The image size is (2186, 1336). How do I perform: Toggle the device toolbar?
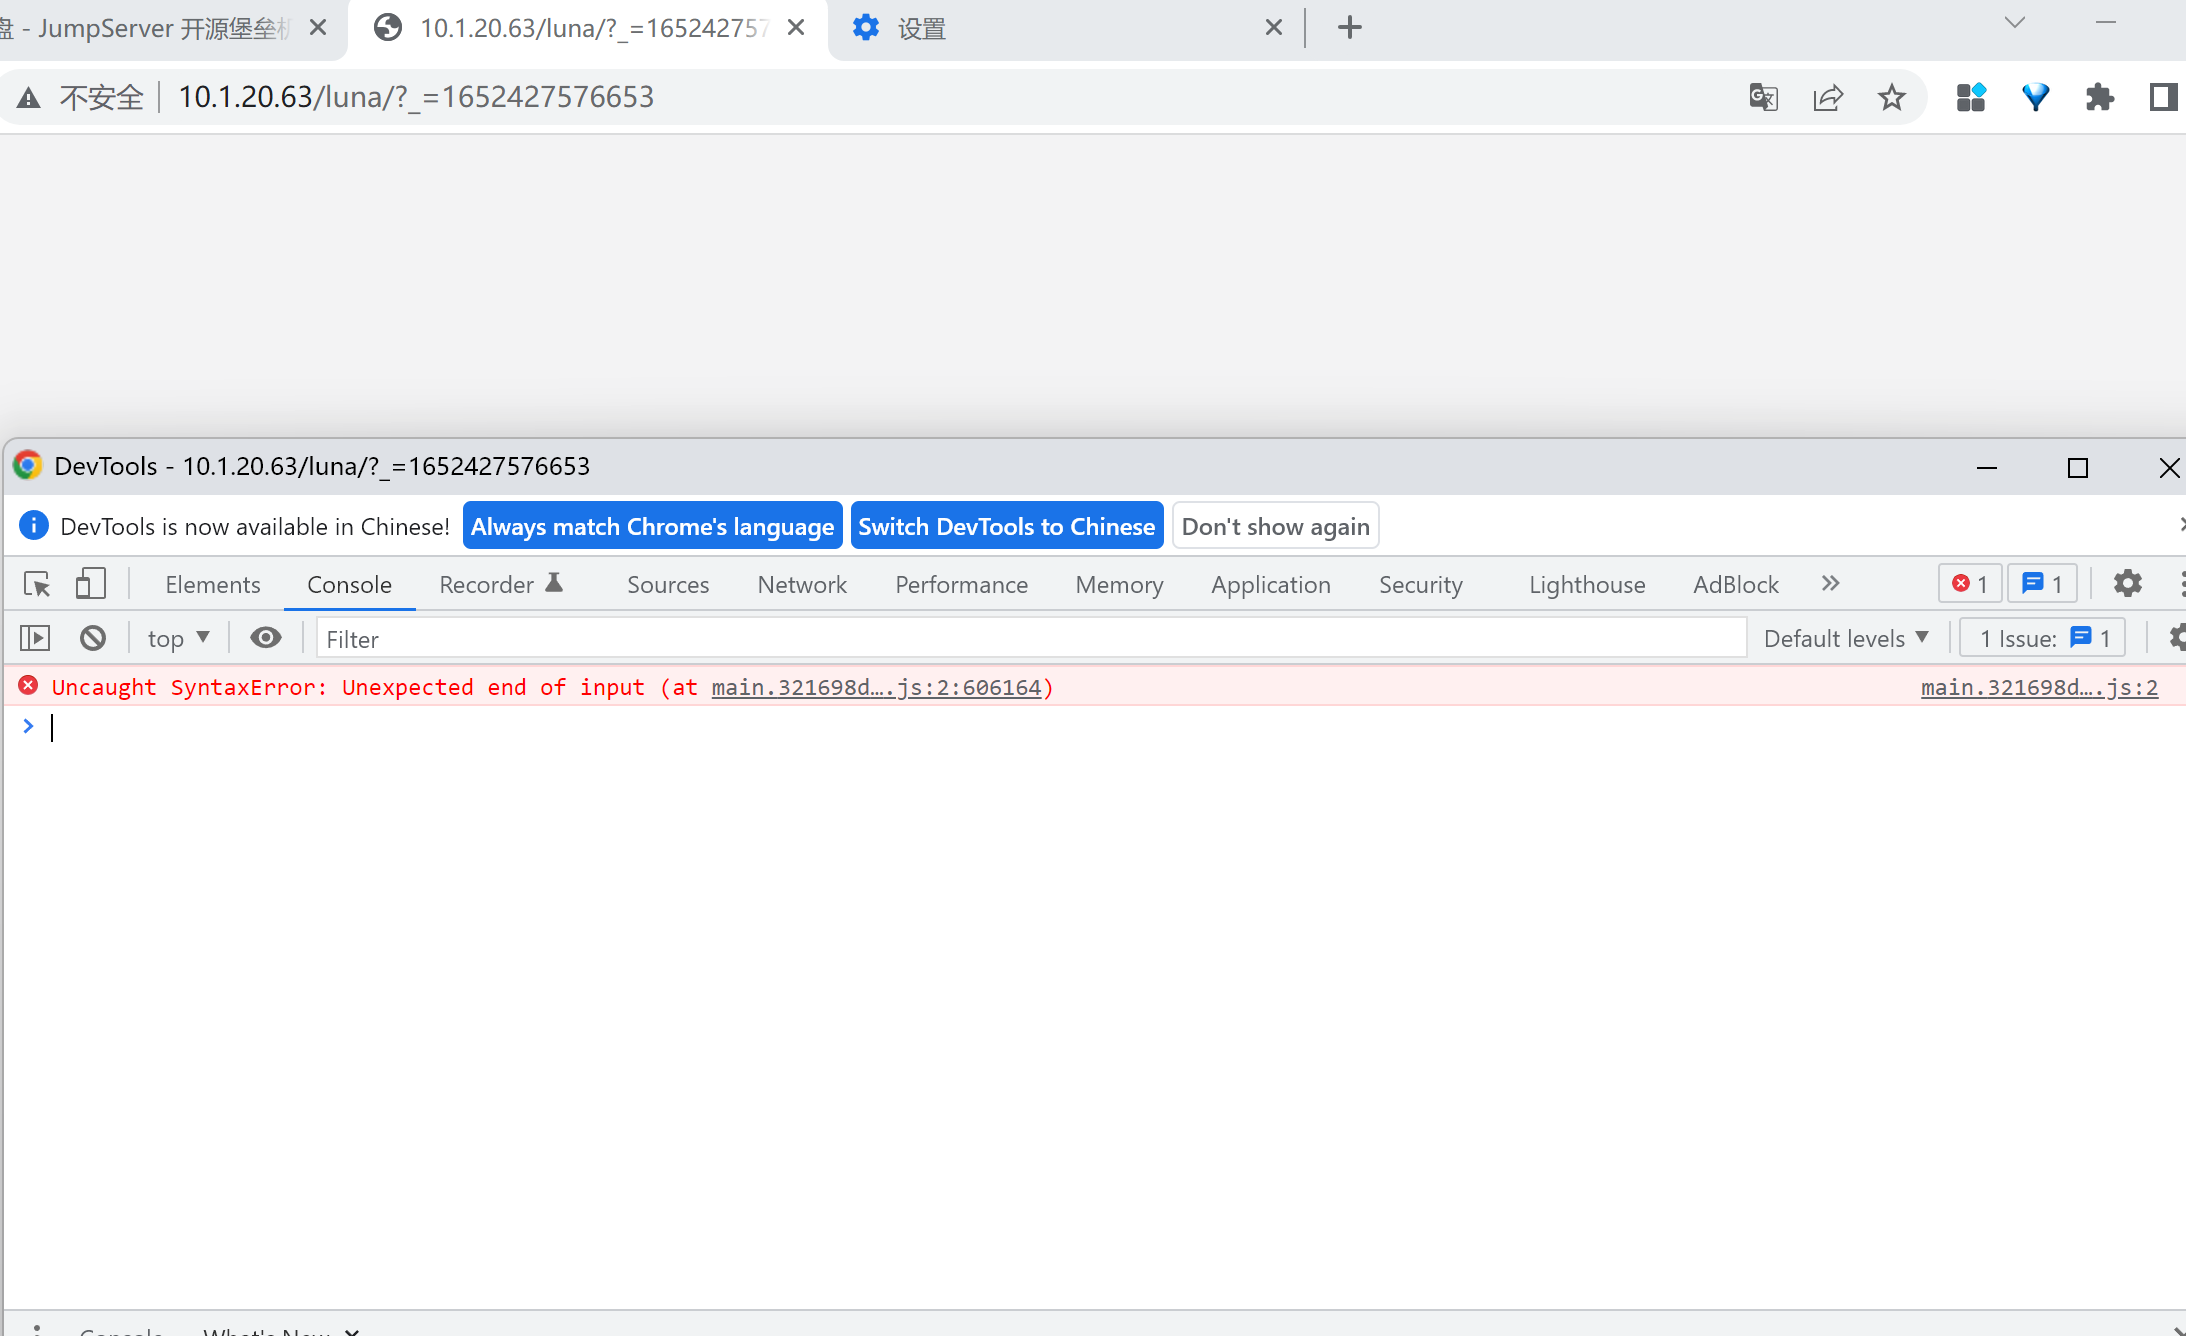coord(90,584)
